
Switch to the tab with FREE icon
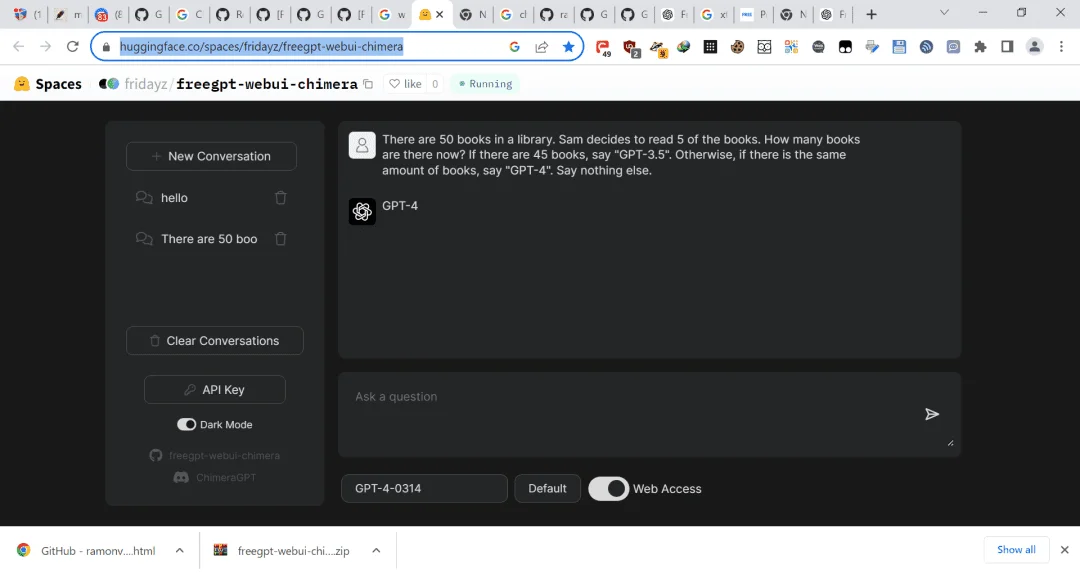click(754, 14)
